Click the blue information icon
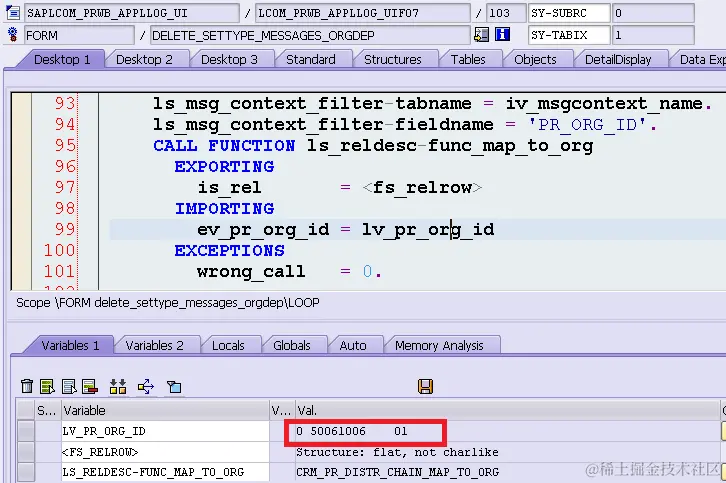The height and width of the screenshot is (483, 726). coord(502,35)
